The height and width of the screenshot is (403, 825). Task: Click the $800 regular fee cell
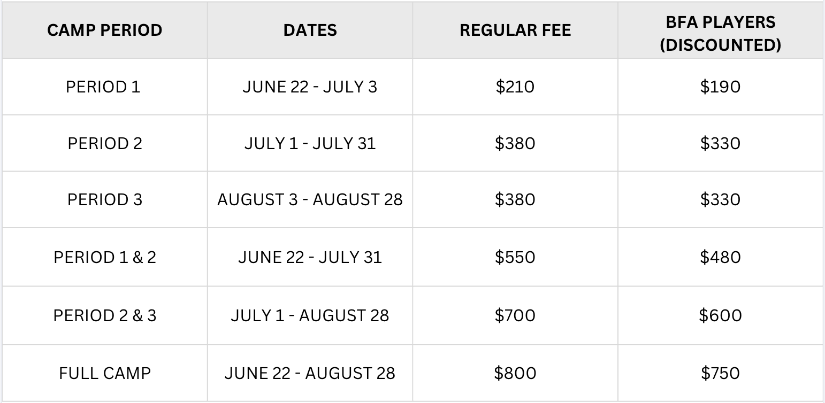click(x=515, y=373)
